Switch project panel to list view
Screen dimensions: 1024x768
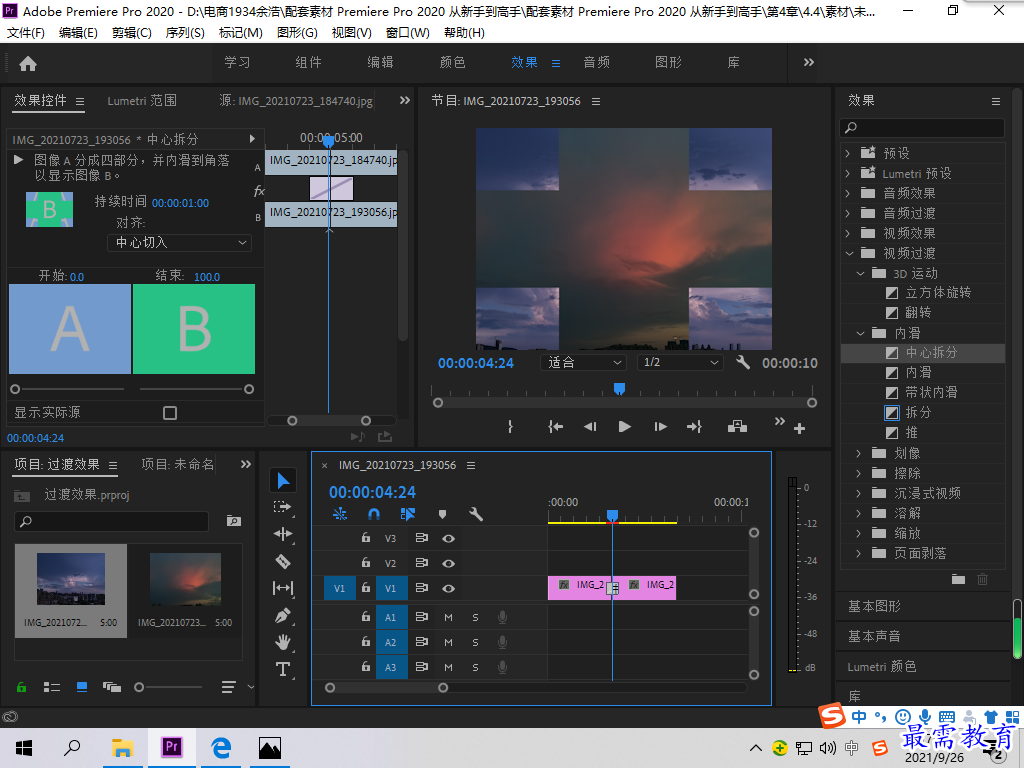[52, 686]
